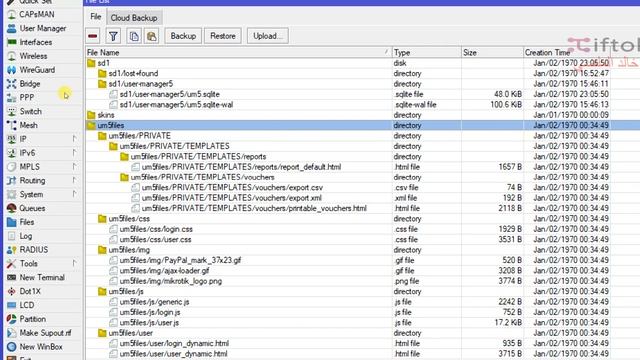Open the Wireless section
Screen dimensions: 640x360
click(x=33, y=56)
